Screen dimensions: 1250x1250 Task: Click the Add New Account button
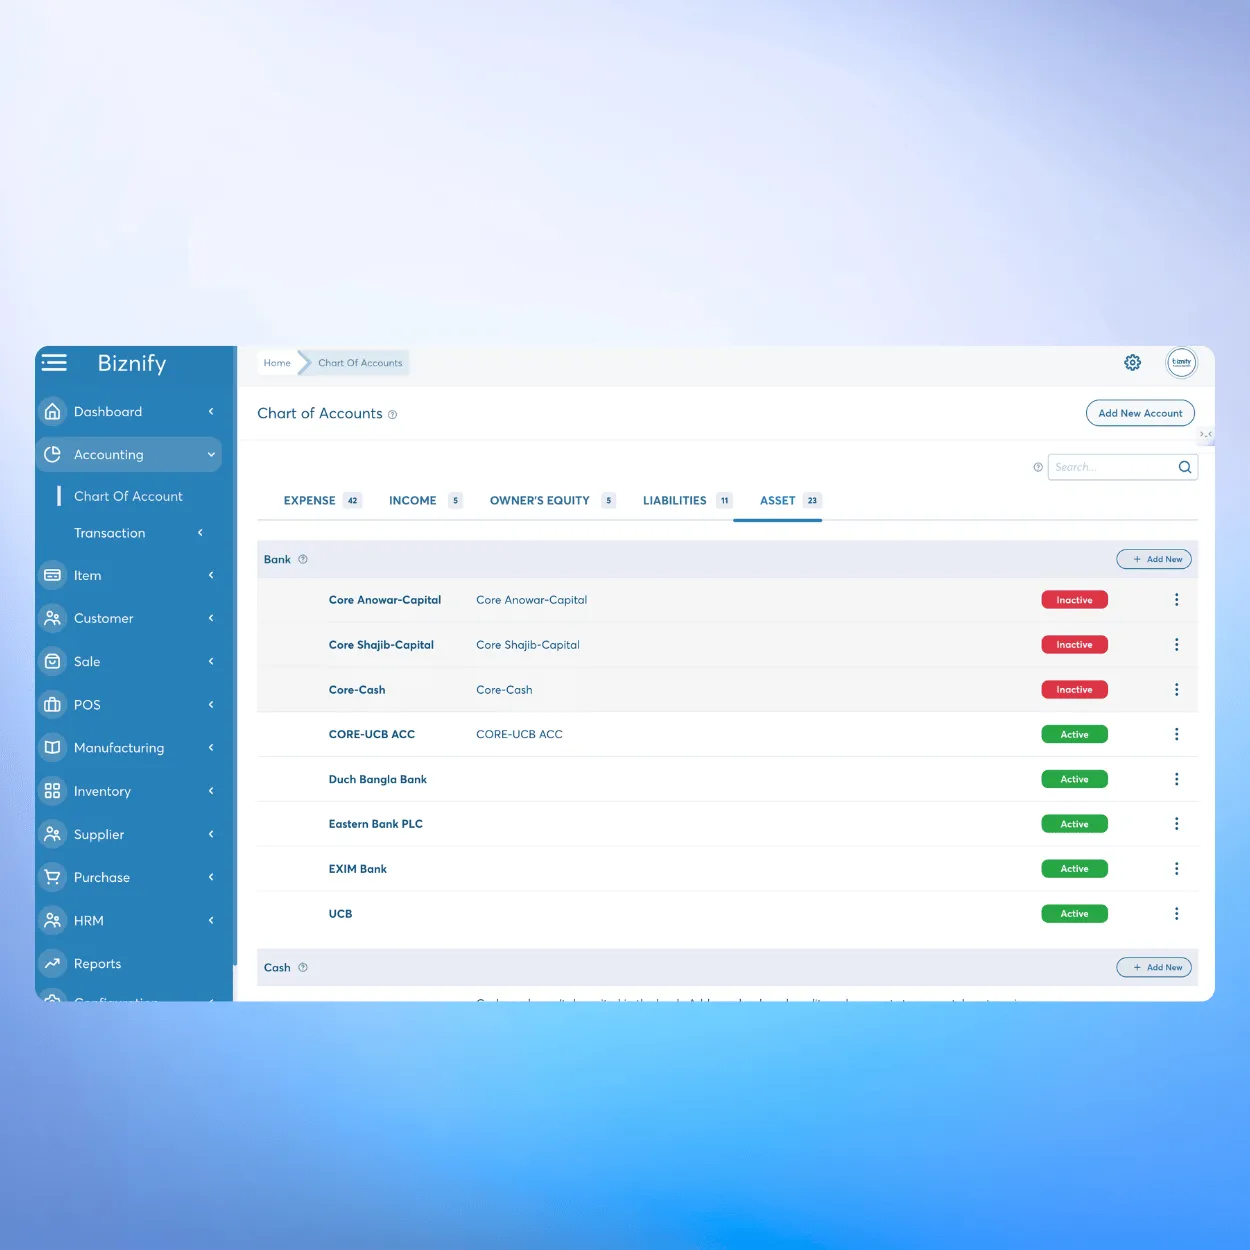click(1140, 412)
